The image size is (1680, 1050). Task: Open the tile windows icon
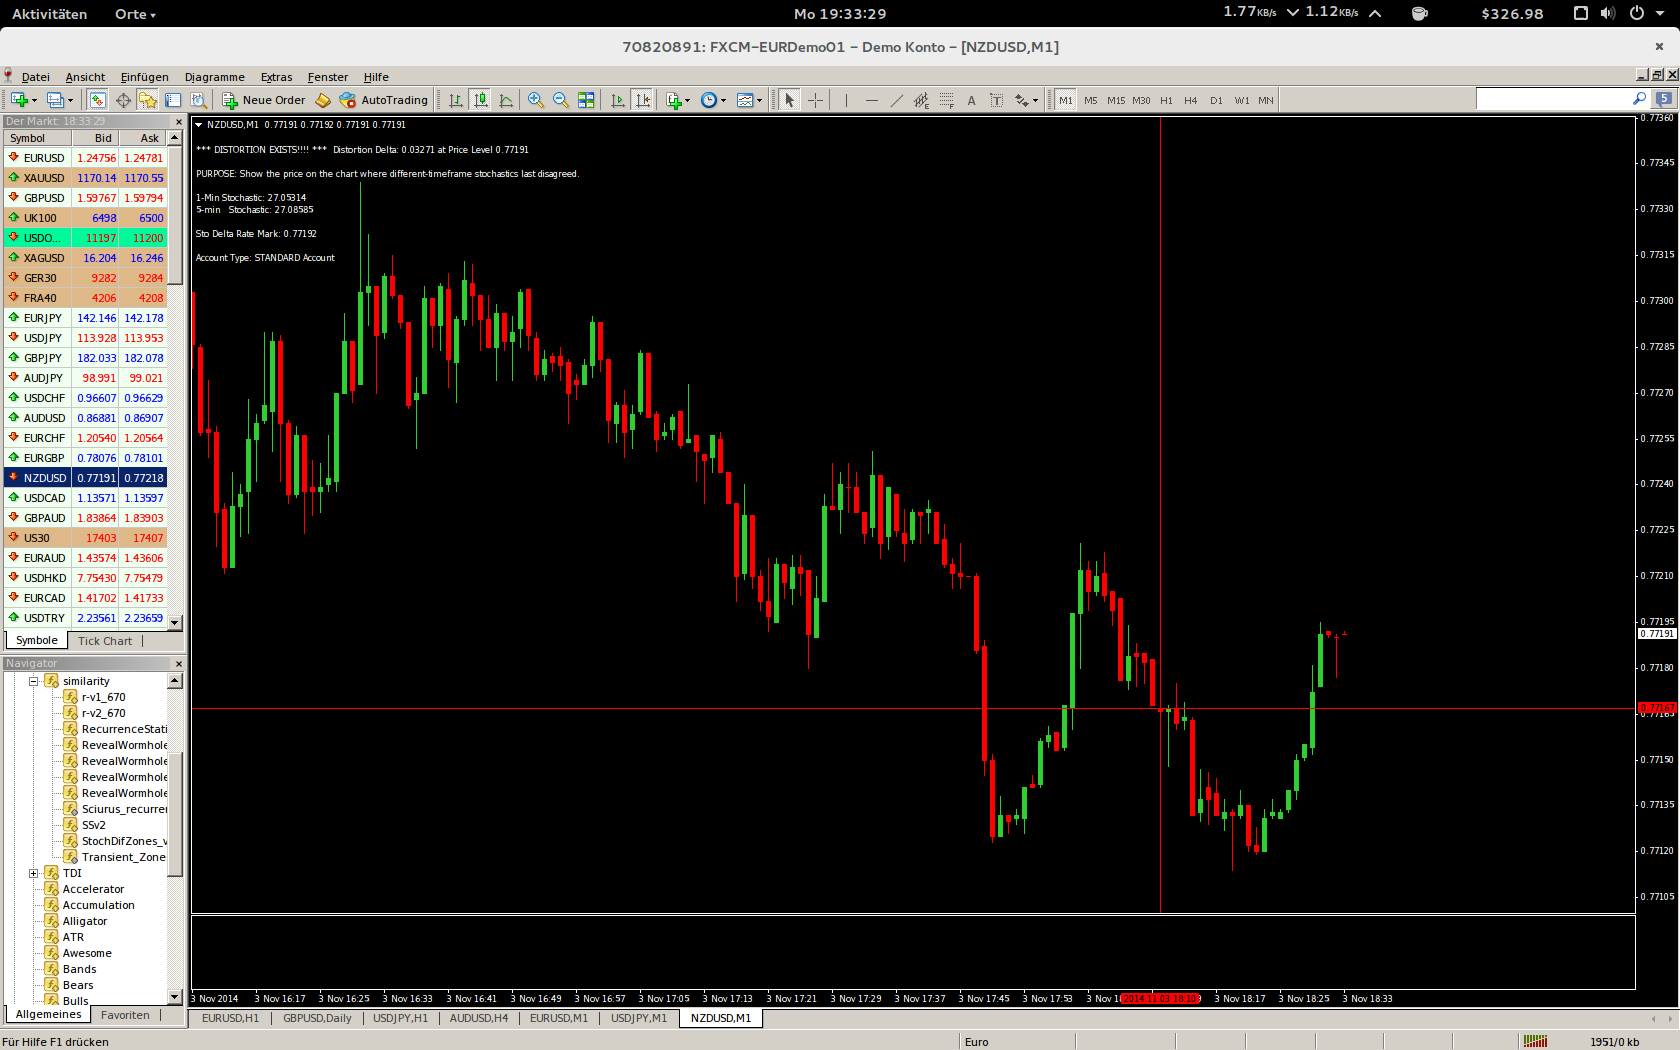coord(586,100)
